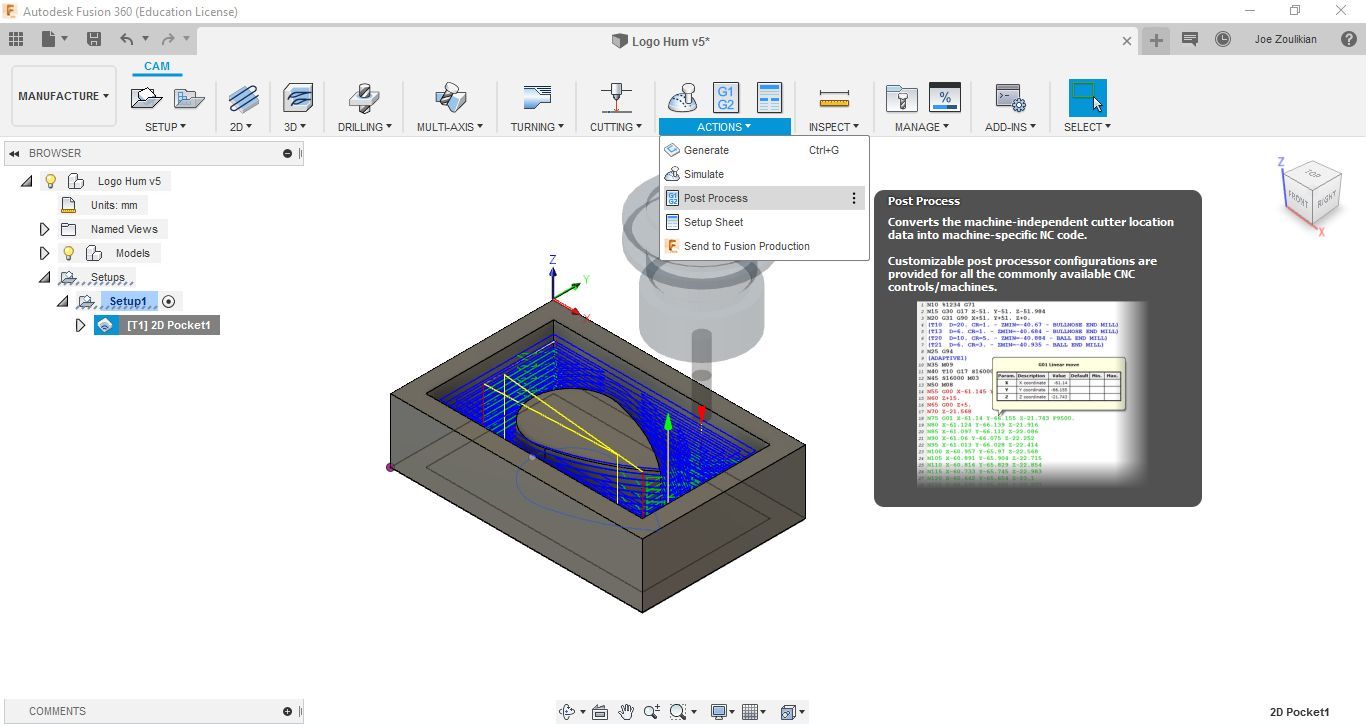Select the 2D milling toolpath icon
The image size is (1366, 727).
(x=243, y=98)
